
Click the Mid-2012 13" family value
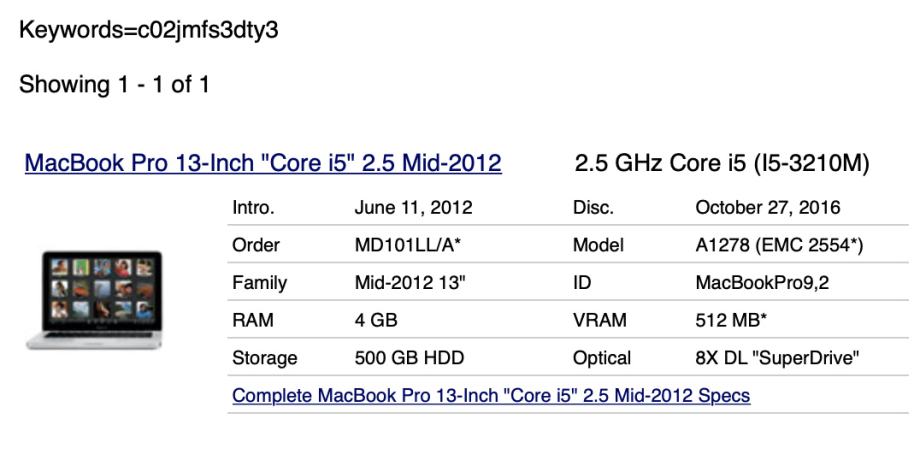tap(409, 283)
